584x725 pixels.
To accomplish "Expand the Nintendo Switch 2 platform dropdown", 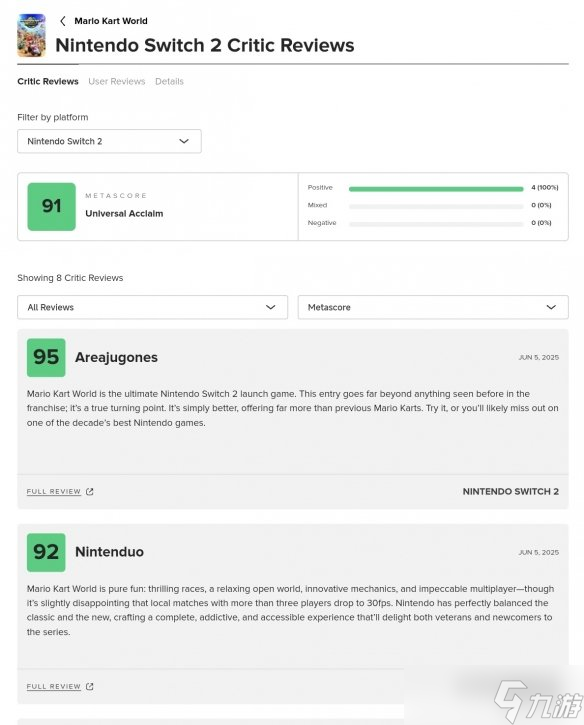I will pyautogui.click(x=109, y=141).
